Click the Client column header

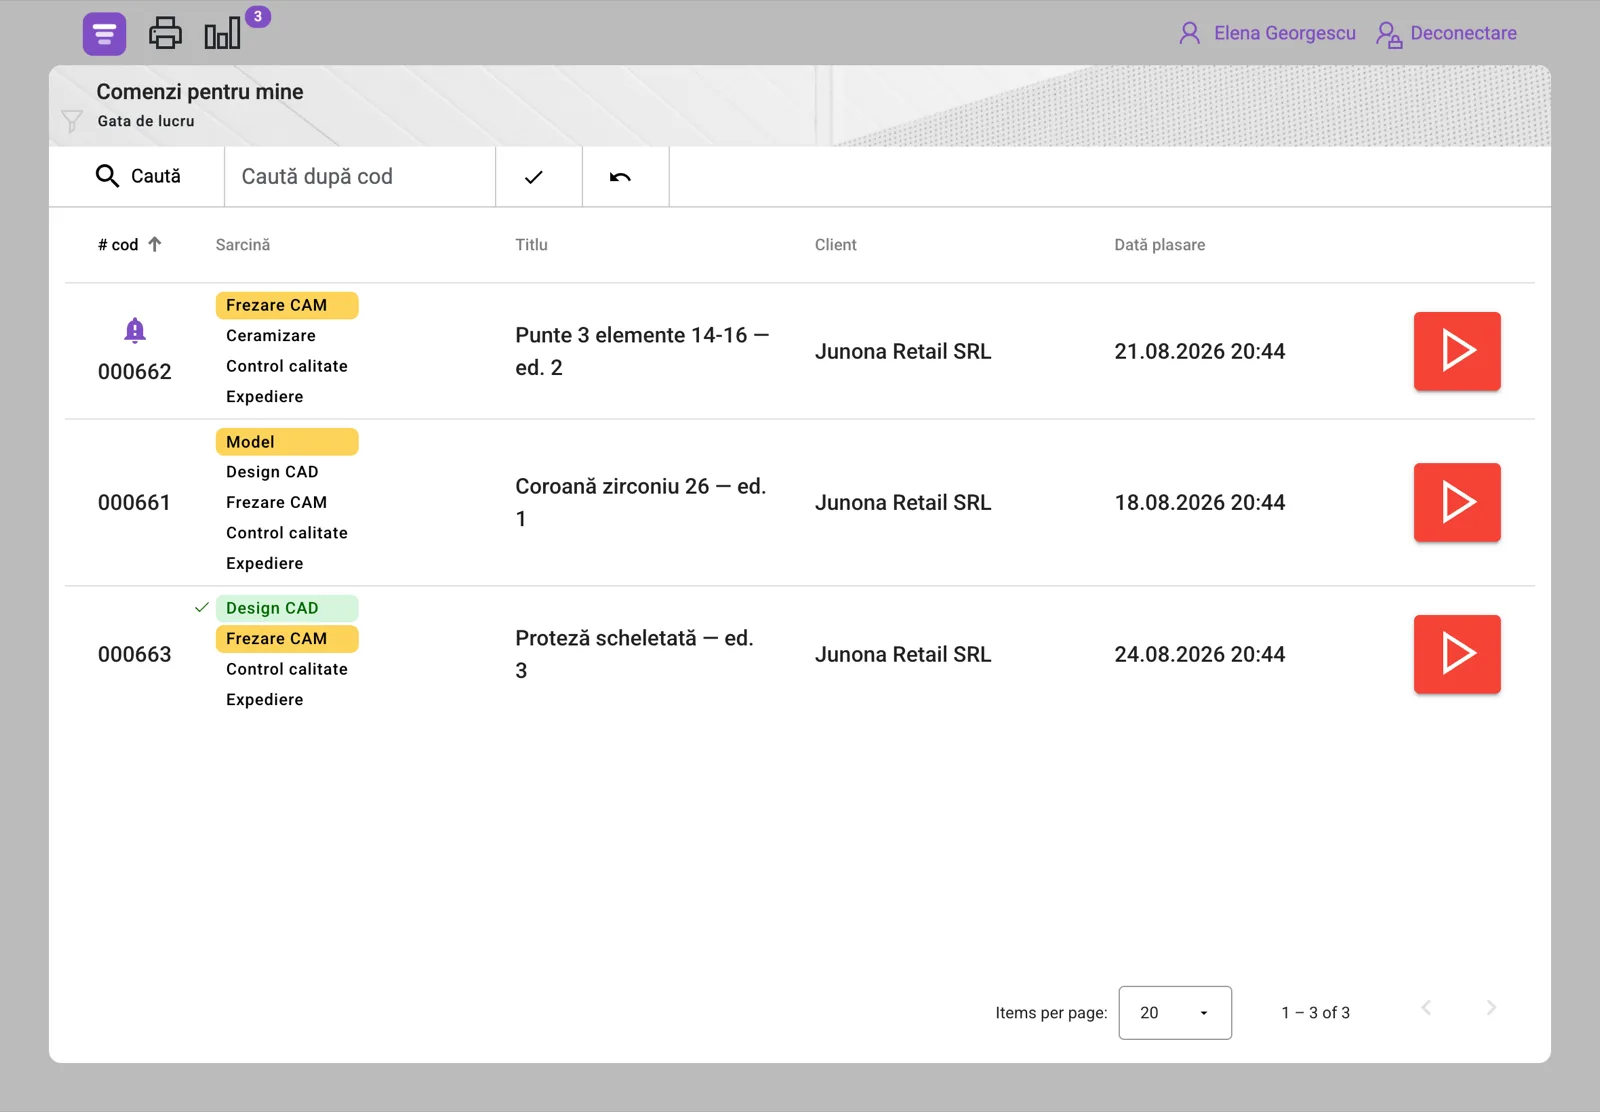point(836,245)
